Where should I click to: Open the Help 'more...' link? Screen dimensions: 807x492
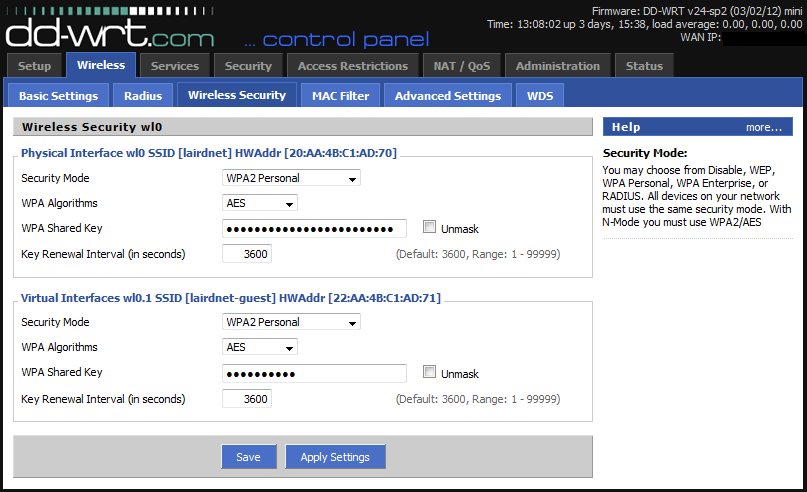763,127
